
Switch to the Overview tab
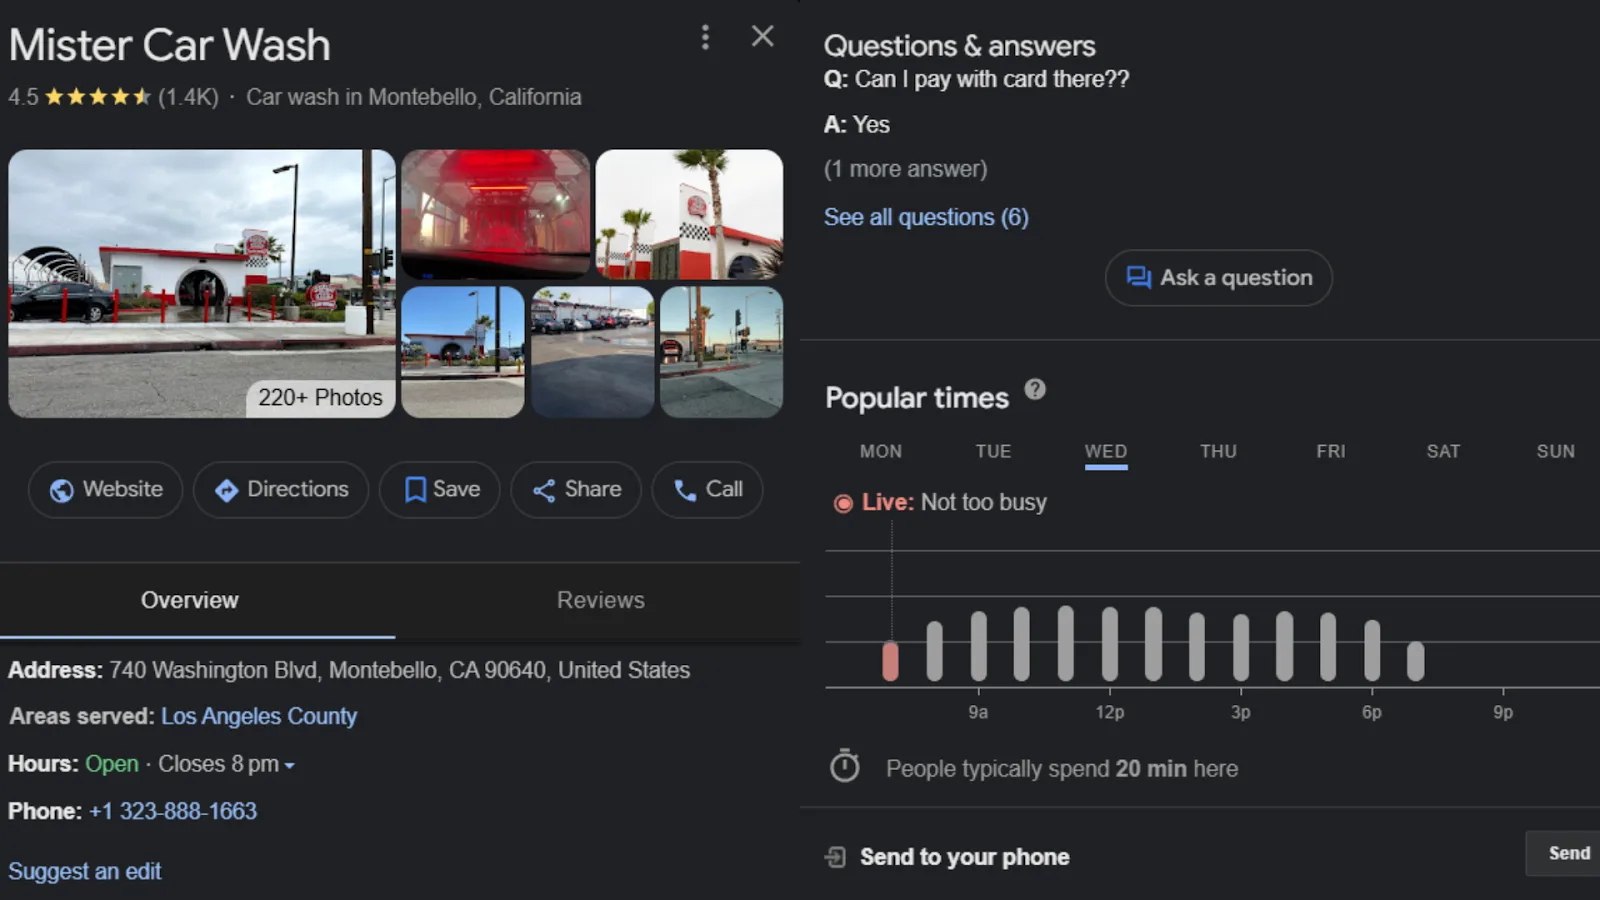[190, 600]
